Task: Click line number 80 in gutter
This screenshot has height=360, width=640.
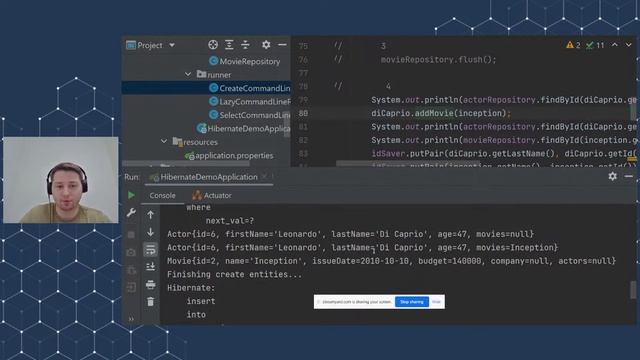Action: pyautogui.click(x=303, y=113)
